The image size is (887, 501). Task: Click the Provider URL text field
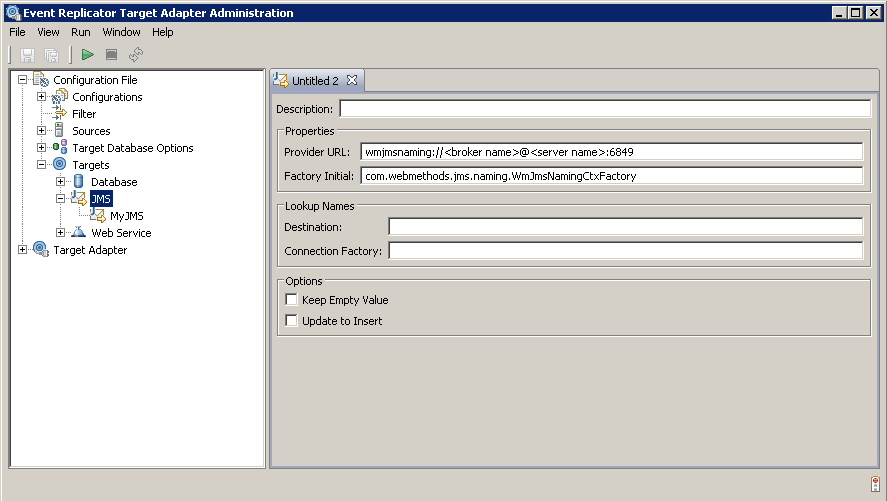click(611, 152)
